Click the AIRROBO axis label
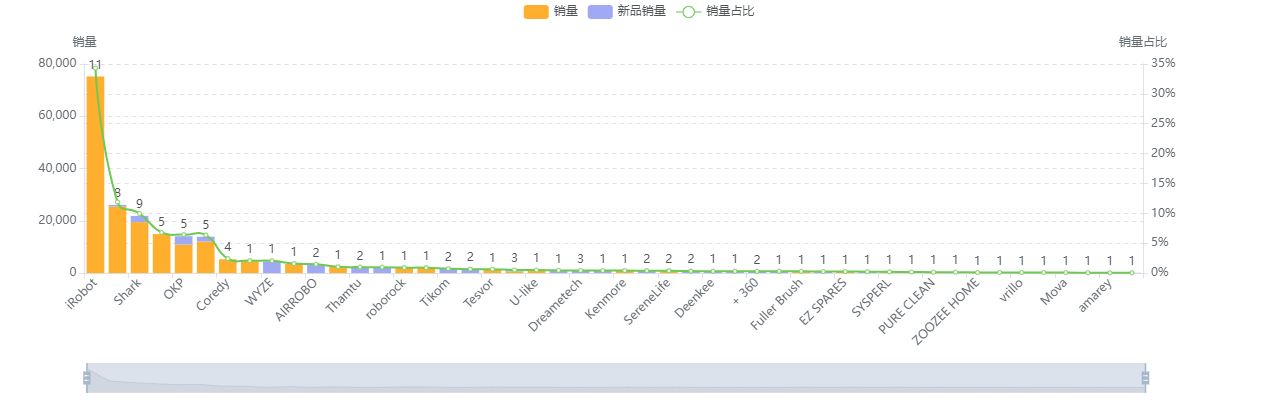Image resolution: width=1278 pixels, height=400 pixels. click(x=297, y=299)
